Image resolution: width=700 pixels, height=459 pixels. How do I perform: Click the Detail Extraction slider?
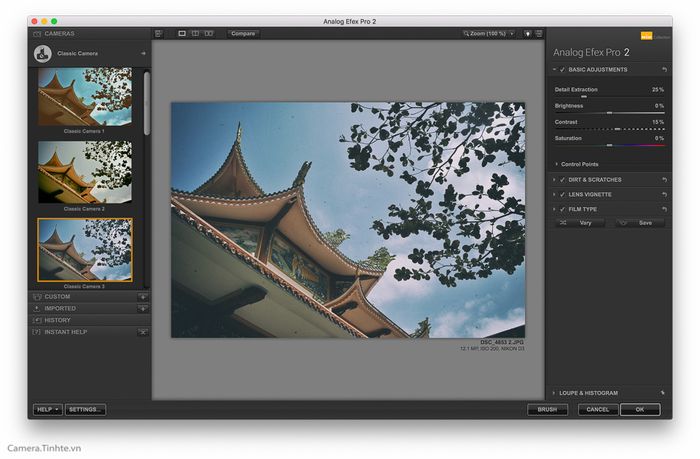pos(610,97)
